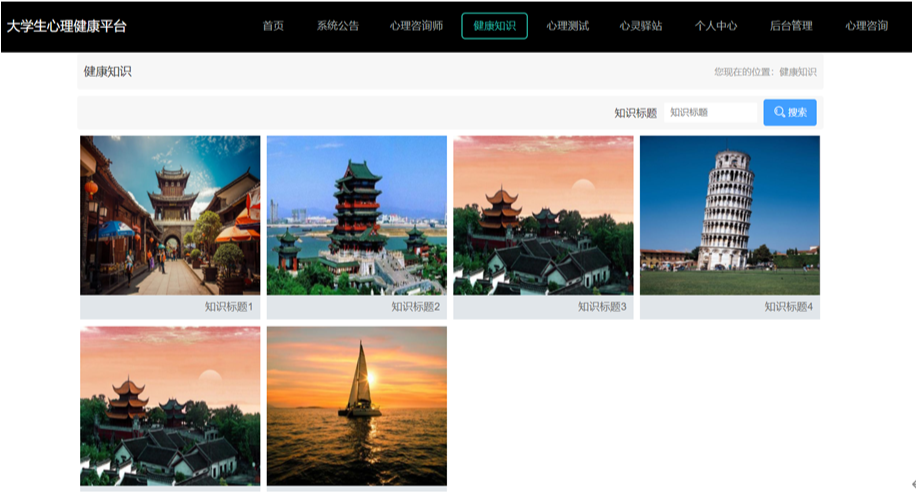The image size is (916, 499).
Task: Open the Leaning Tower image for 知识标题4
Action: tap(730, 215)
